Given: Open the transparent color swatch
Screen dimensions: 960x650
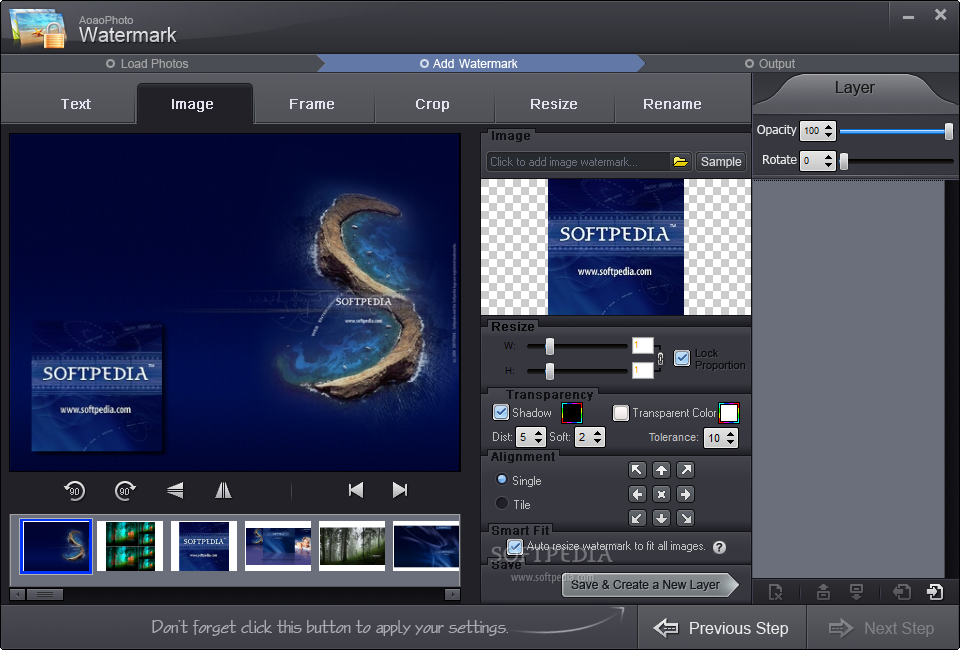Looking at the screenshot, I should coord(729,413).
